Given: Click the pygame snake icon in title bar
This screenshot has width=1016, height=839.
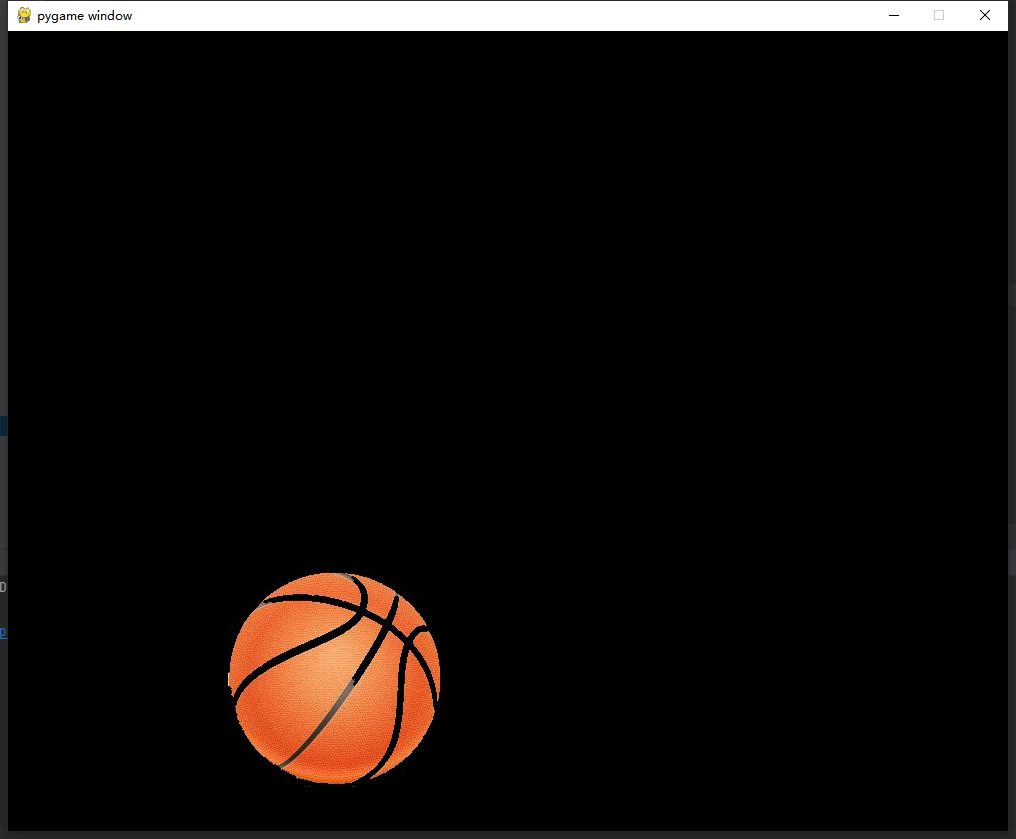Looking at the screenshot, I should click(24, 16).
